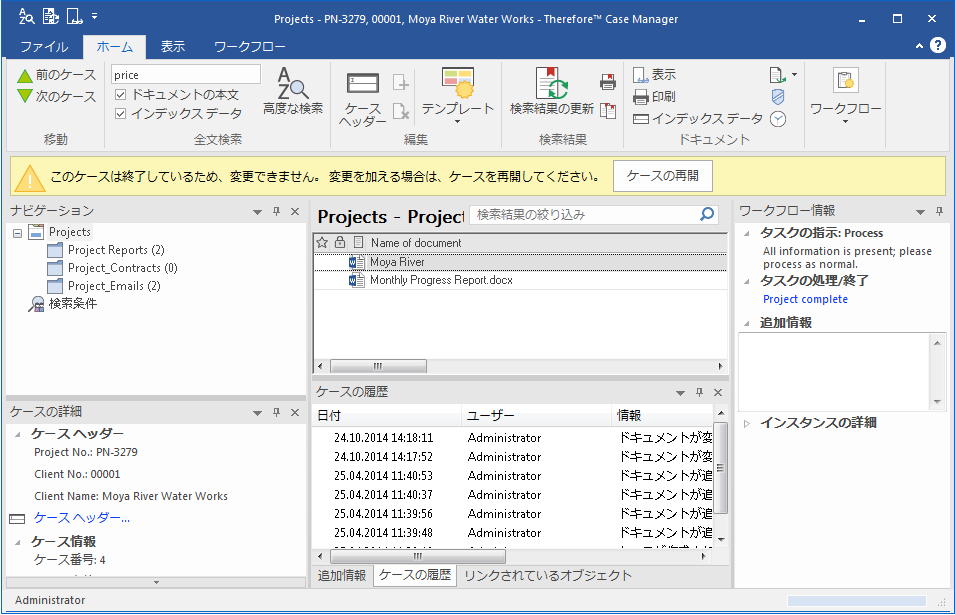The height and width of the screenshot is (615, 955).
Task: Open 高度な検索 advanced search
Action: point(293,91)
